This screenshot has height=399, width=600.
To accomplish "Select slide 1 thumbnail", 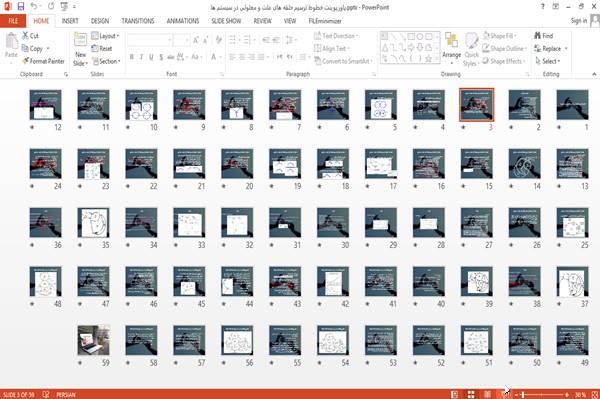I will pyautogui.click(x=572, y=105).
